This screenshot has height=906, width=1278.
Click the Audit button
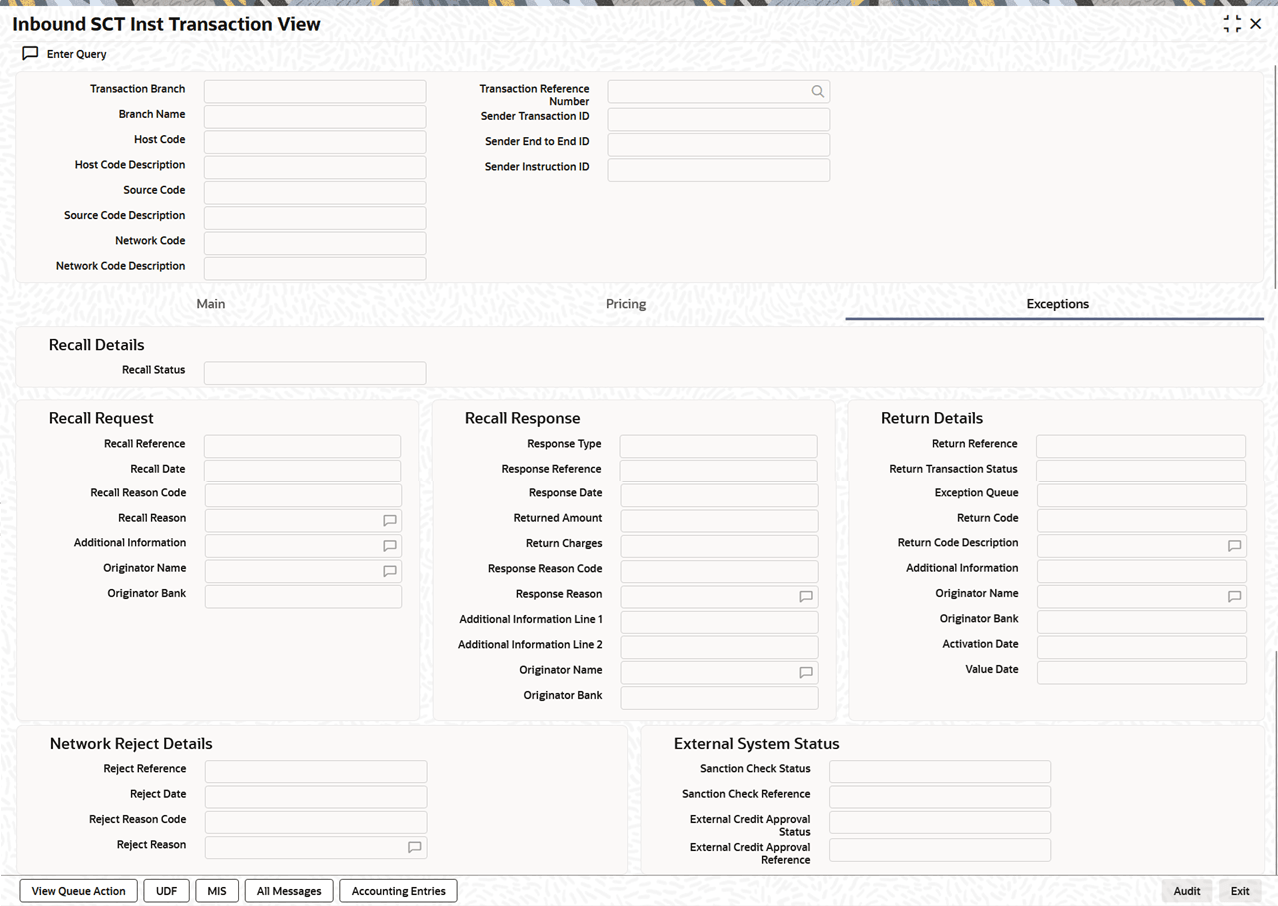pos(1187,891)
